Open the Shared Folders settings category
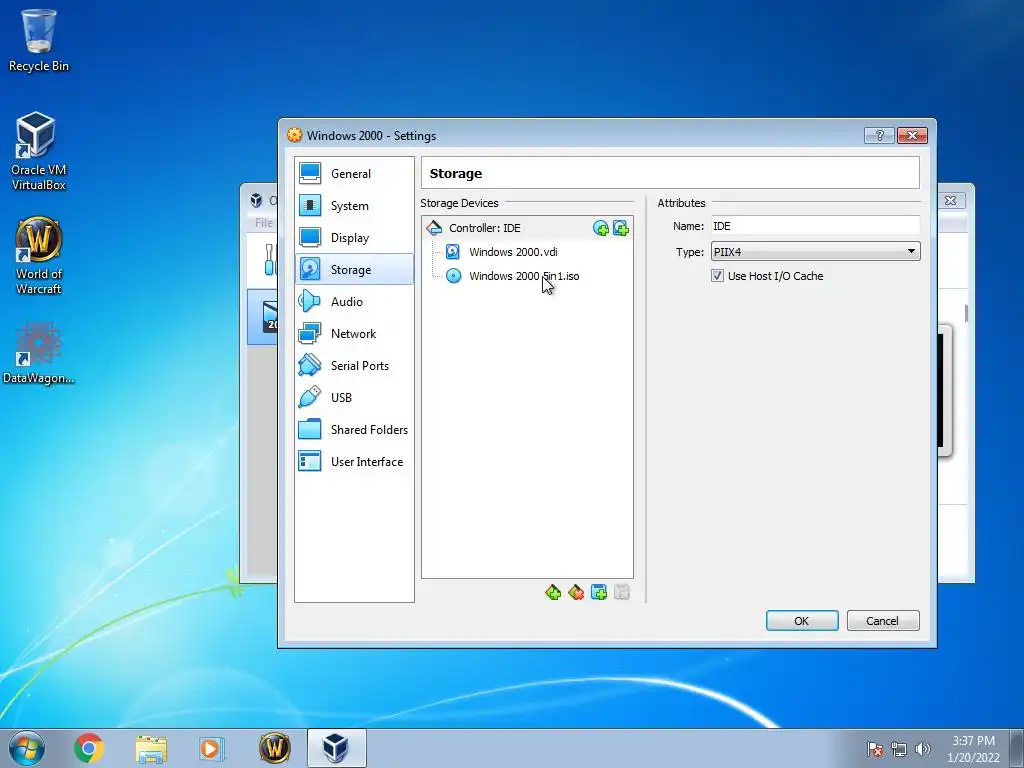Screen dimensions: 1024x768 coord(354,430)
